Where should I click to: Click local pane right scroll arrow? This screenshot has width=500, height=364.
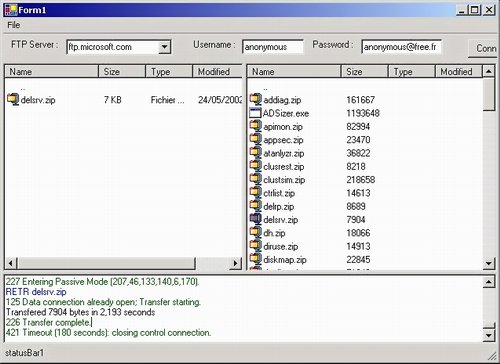(x=235, y=263)
